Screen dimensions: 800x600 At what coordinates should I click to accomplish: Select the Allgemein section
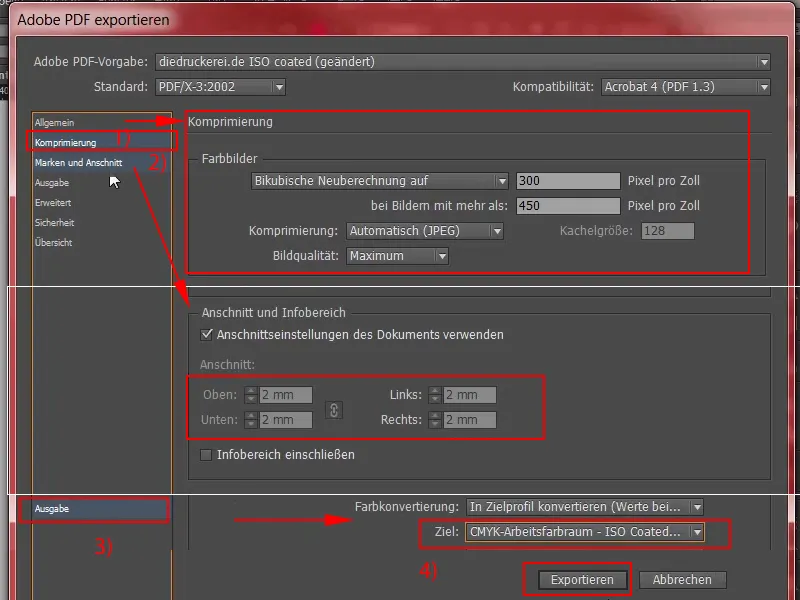coord(55,122)
